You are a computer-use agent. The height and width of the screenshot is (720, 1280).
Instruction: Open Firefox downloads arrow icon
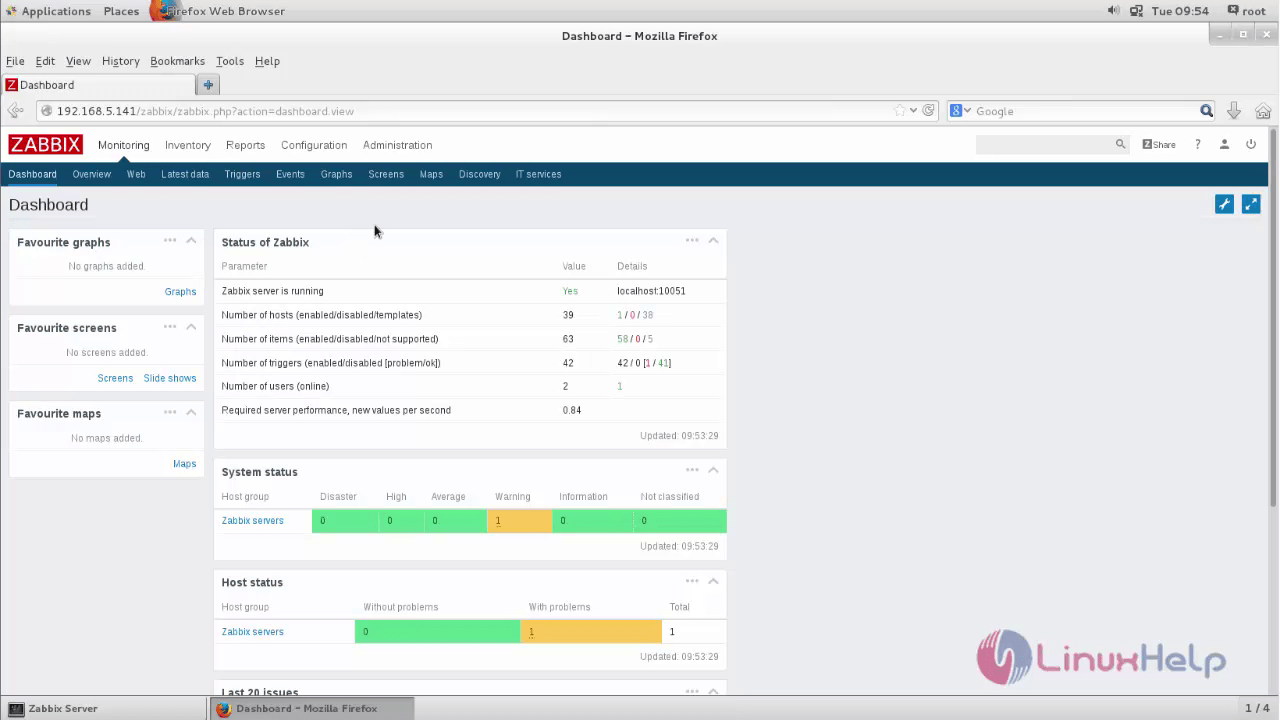point(1234,111)
